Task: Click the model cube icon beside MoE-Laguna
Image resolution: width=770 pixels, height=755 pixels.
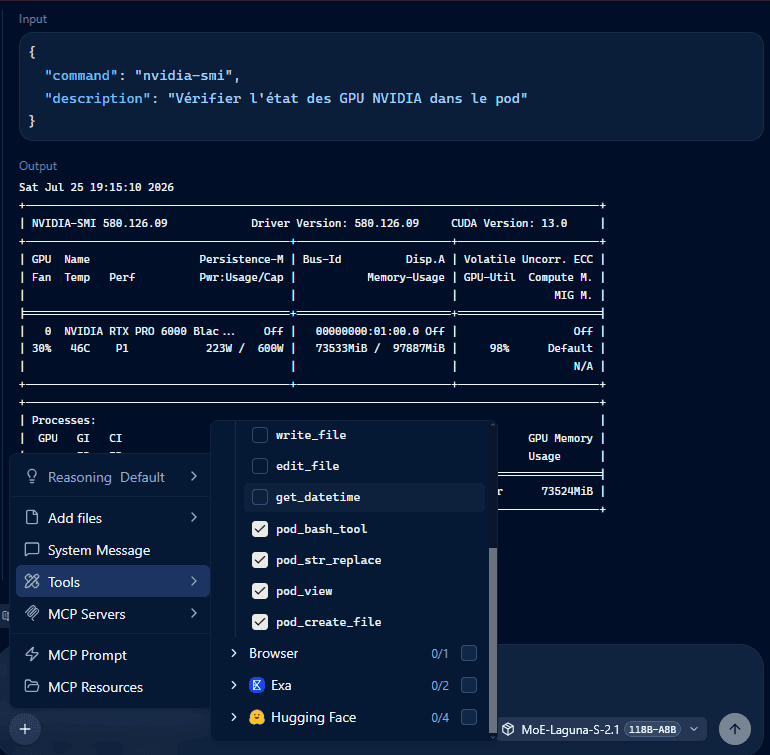Action: [x=508, y=729]
